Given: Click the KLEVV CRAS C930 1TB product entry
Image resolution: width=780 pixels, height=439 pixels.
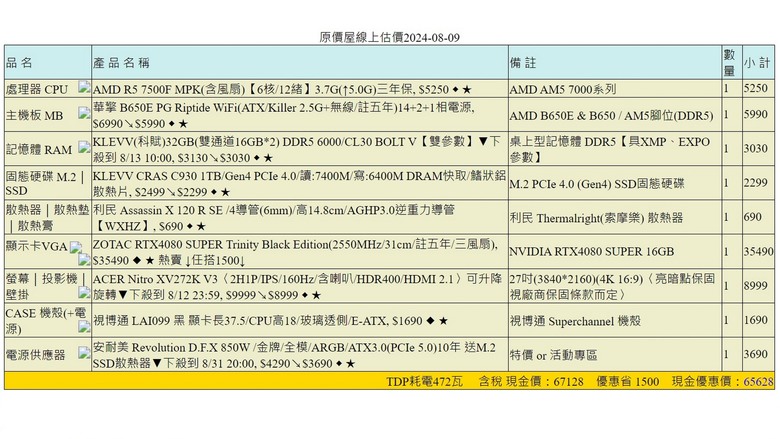Looking at the screenshot, I should [299, 183].
